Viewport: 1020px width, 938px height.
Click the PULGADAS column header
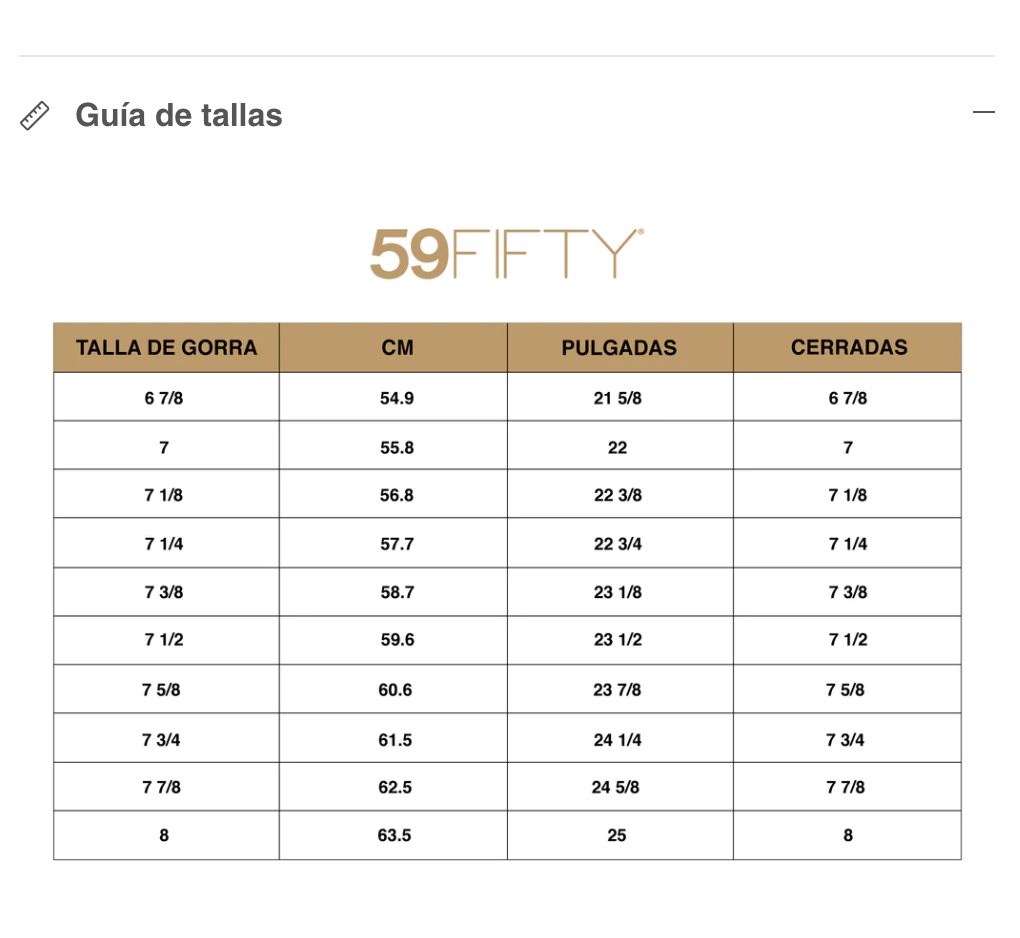[619, 348]
